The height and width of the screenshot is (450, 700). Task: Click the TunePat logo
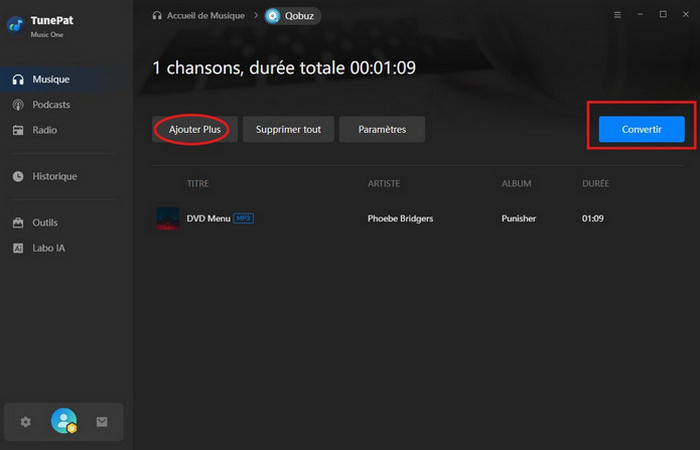coord(15,23)
